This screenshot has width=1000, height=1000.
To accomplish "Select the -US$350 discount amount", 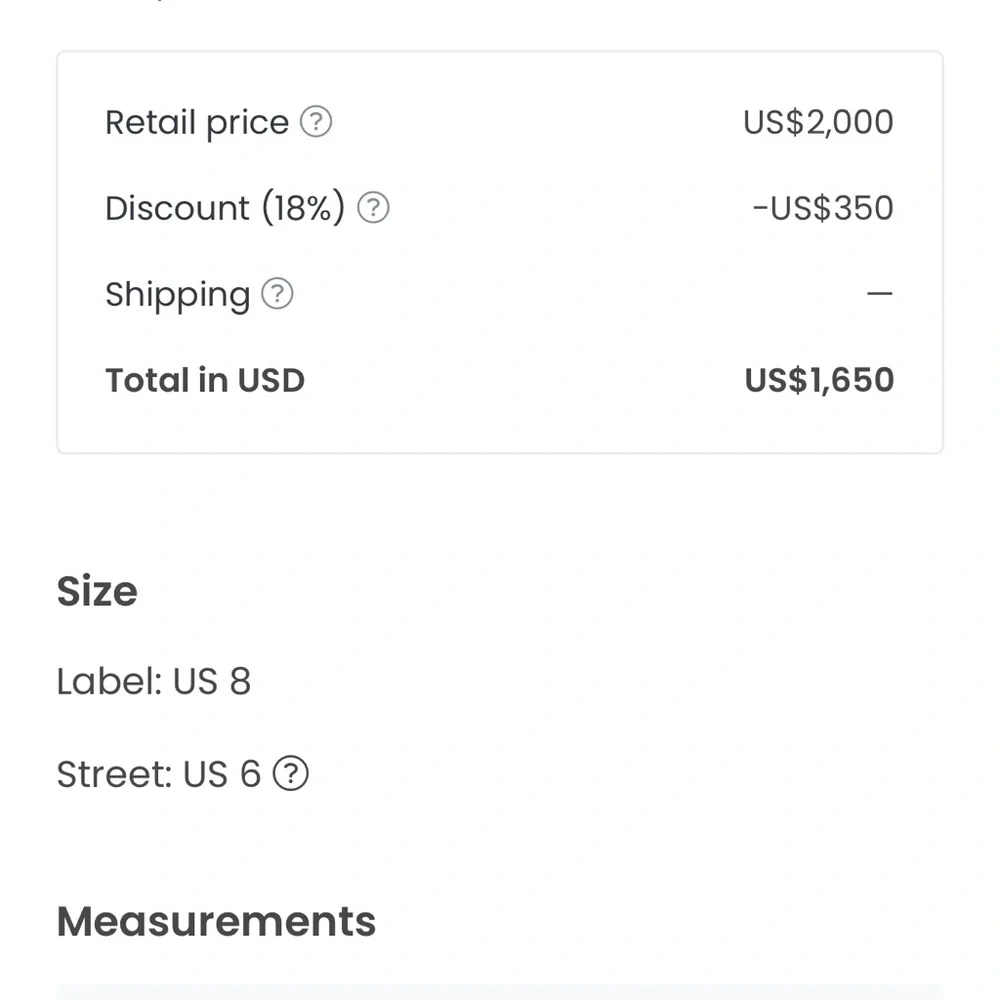I will click(823, 208).
